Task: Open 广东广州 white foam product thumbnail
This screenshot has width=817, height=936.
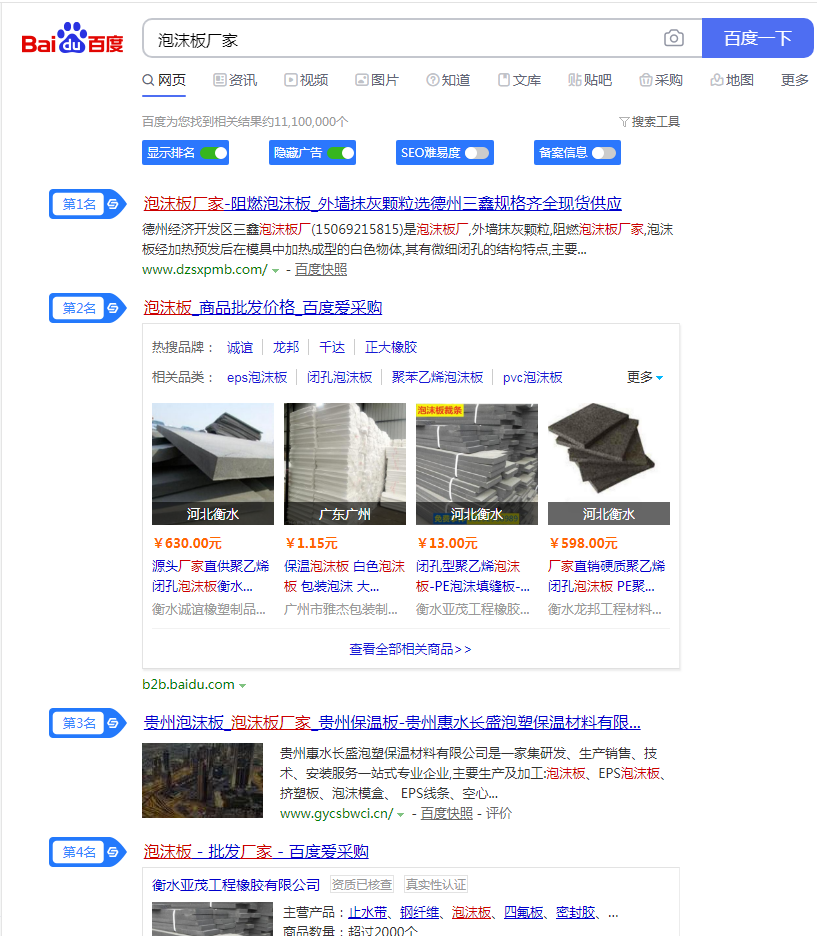Action: tap(345, 464)
